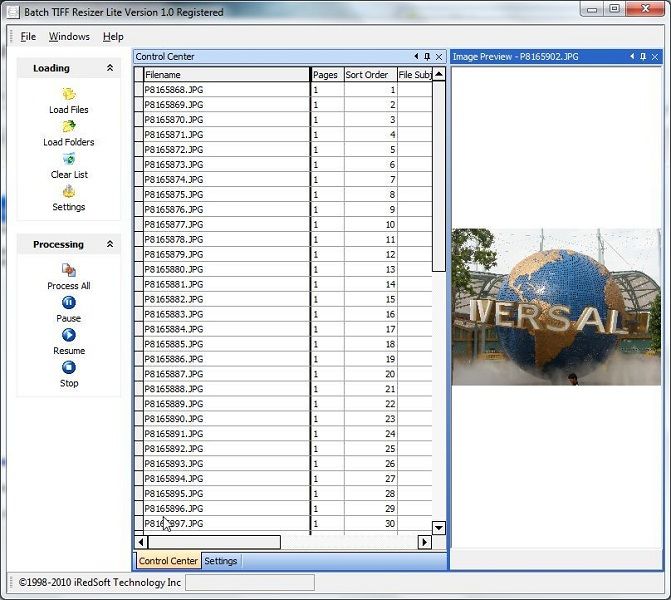Click the Clear List icon

point(69,159)
